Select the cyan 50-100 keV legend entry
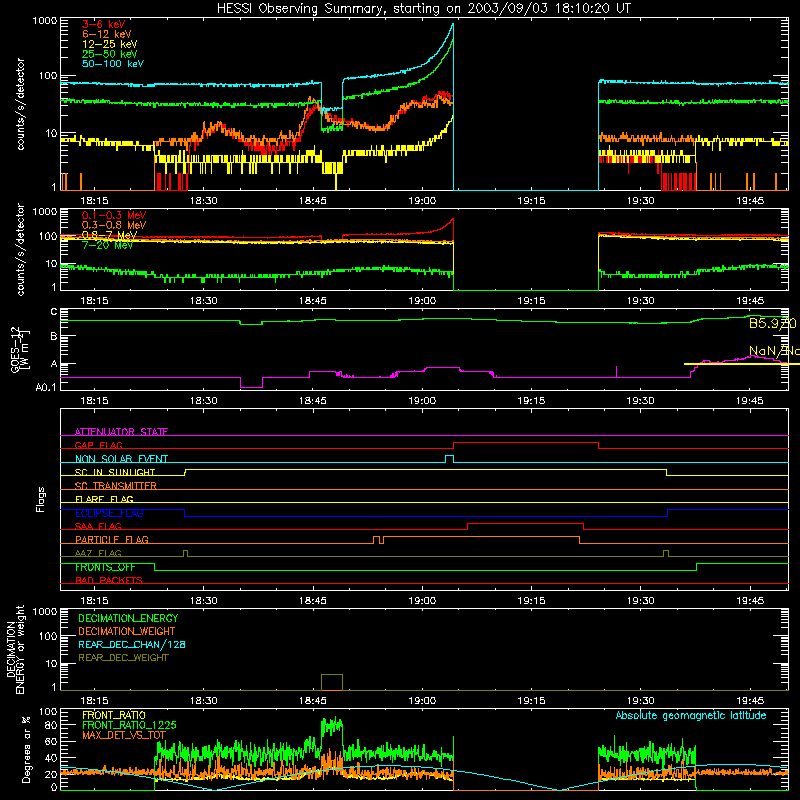 pyautogui.click(x=113, y=64)
